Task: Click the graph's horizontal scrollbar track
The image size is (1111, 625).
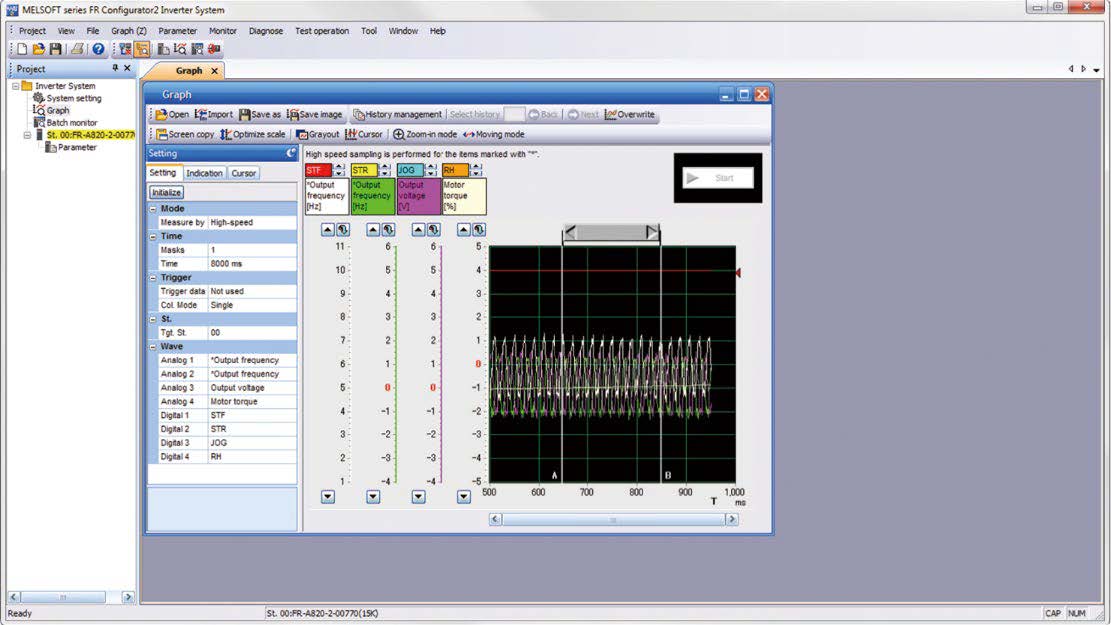Action: pyautogui.click(x=614, y=520)
